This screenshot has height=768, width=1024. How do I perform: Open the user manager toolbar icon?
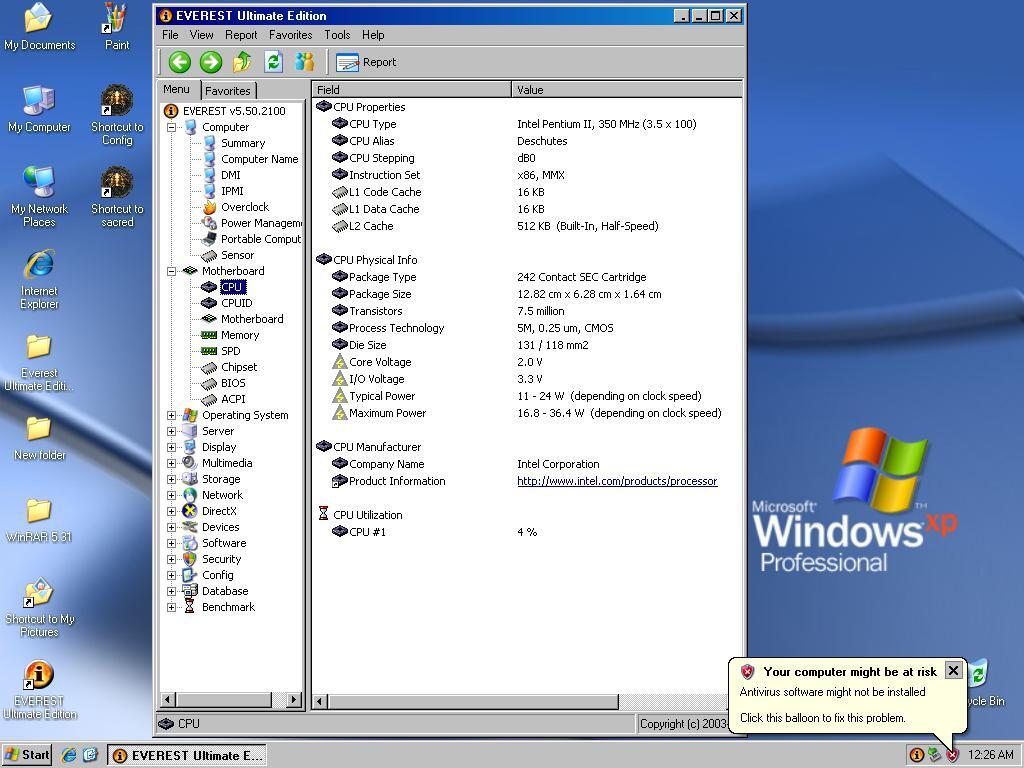304,62
